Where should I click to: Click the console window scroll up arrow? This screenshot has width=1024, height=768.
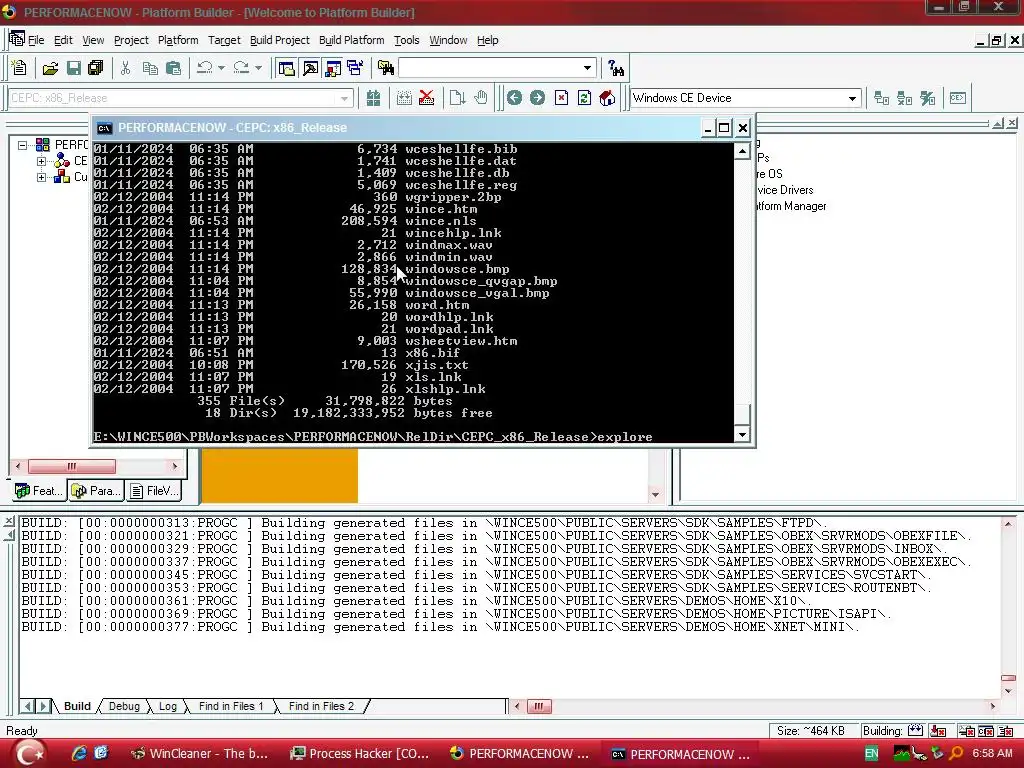(742, 152)
